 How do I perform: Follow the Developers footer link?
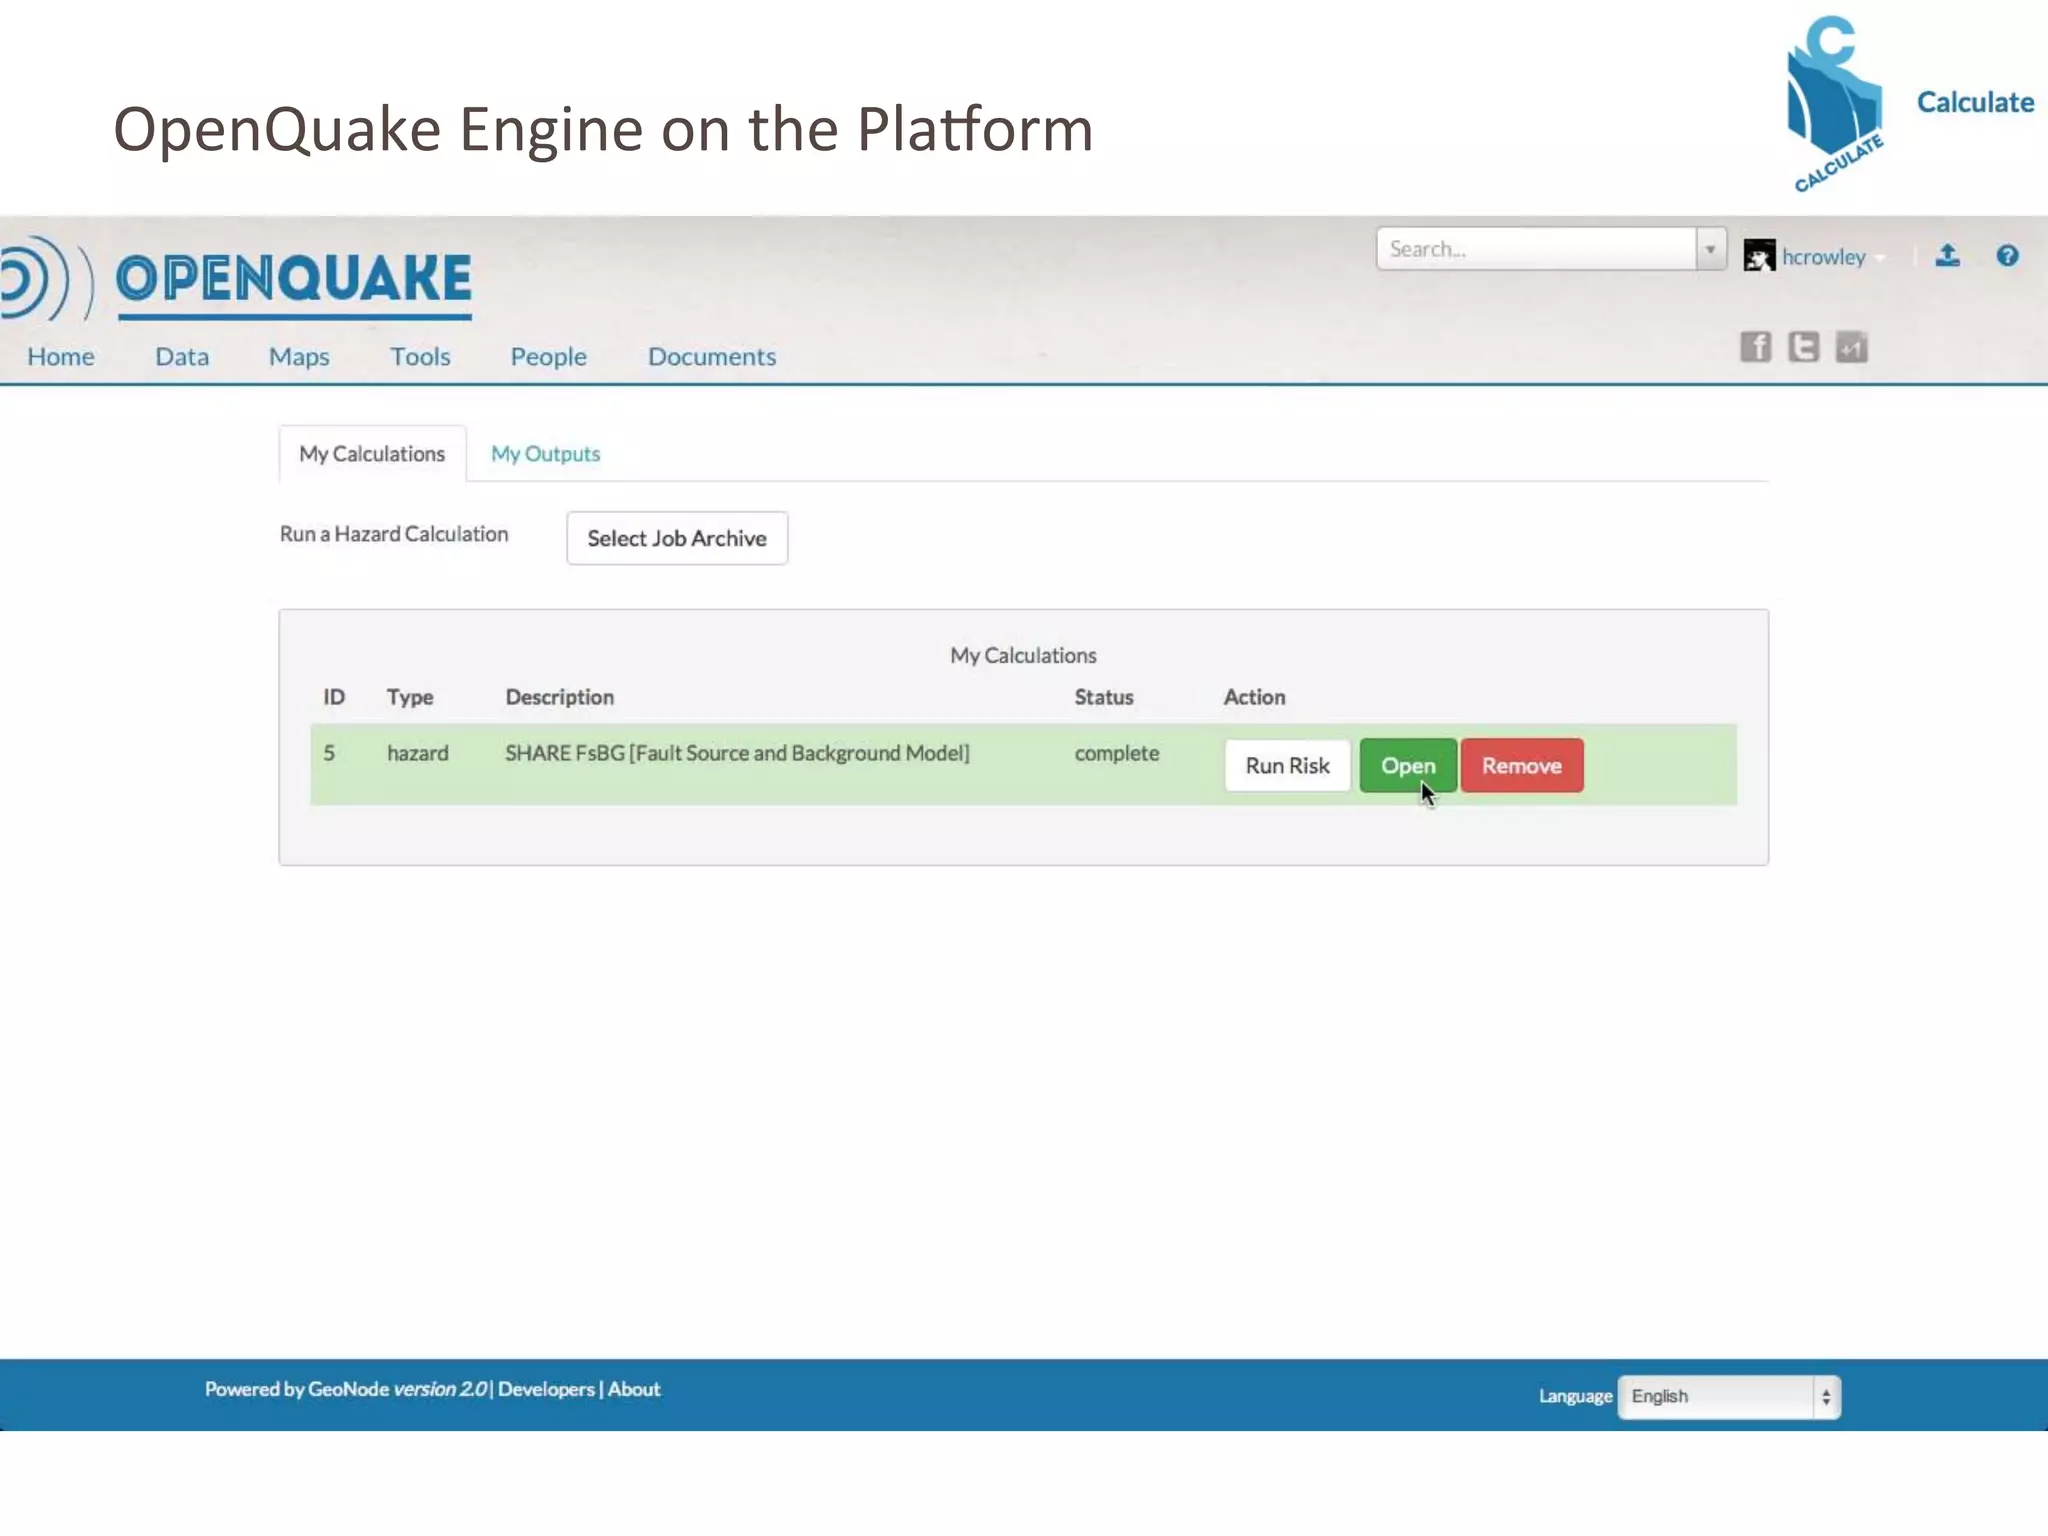[546, 1389]
